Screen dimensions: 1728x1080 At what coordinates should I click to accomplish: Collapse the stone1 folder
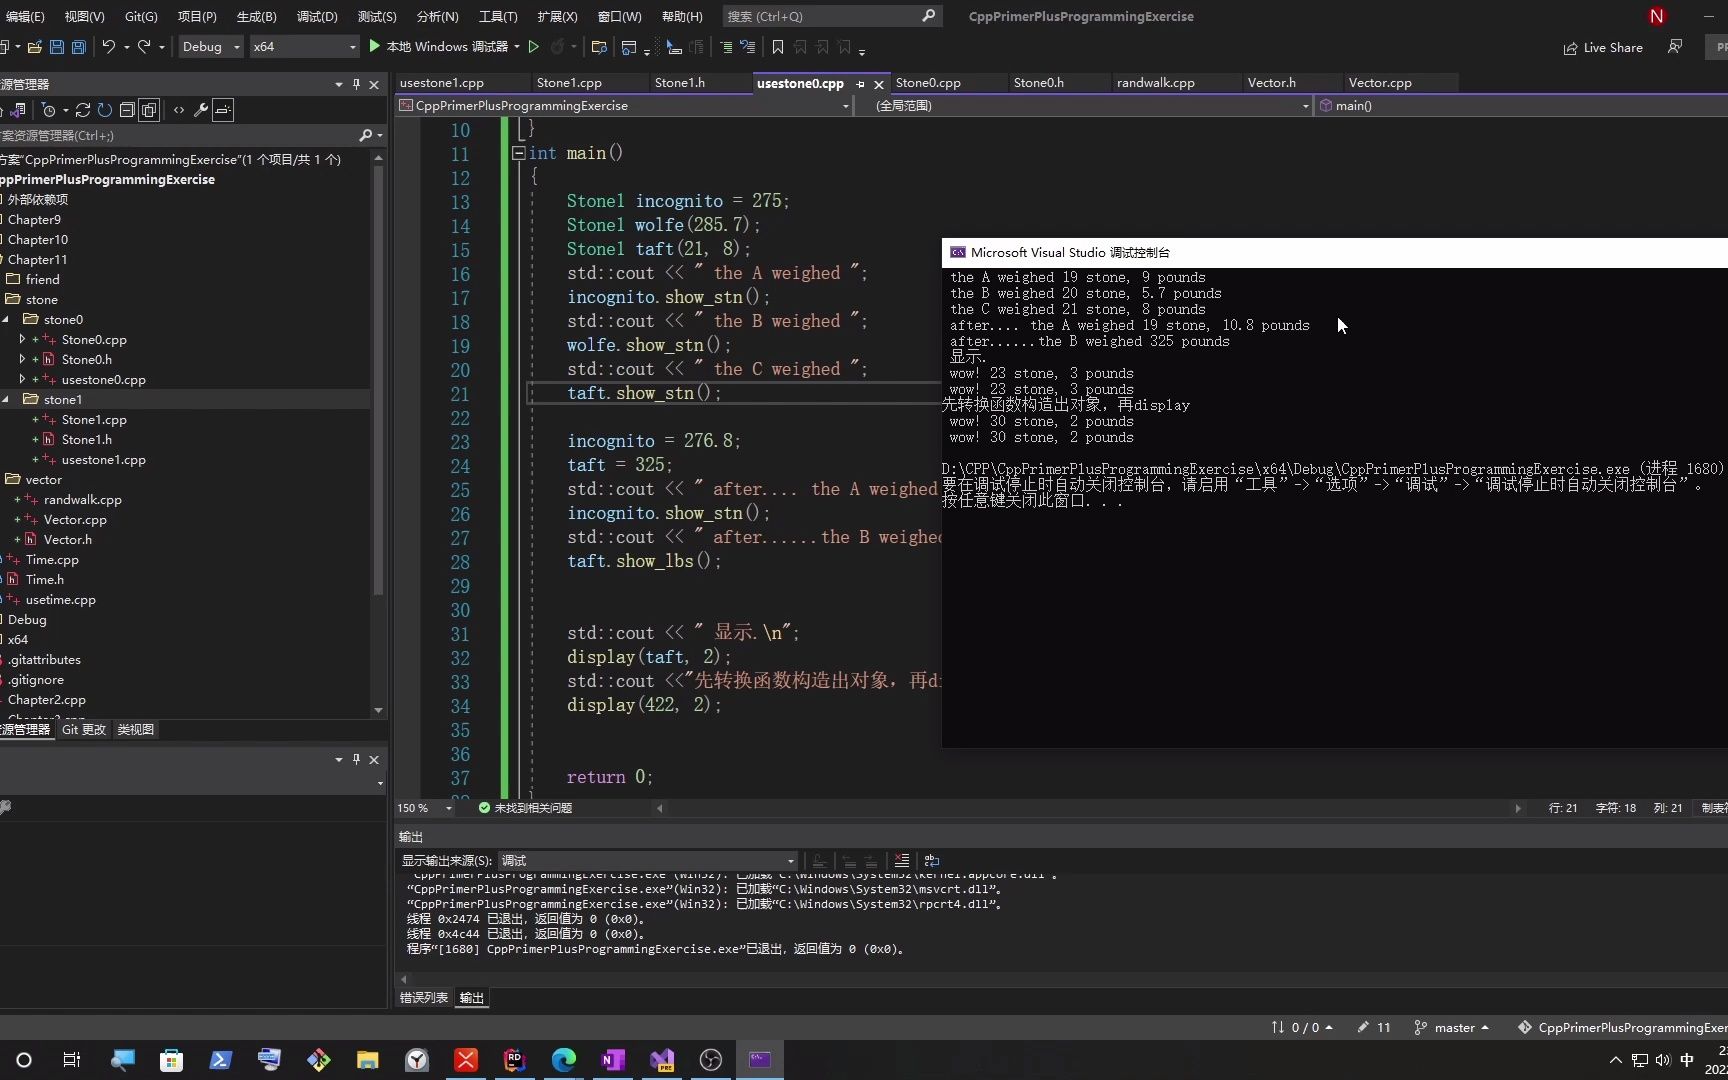pyautogui.click(x=6, y=400)
